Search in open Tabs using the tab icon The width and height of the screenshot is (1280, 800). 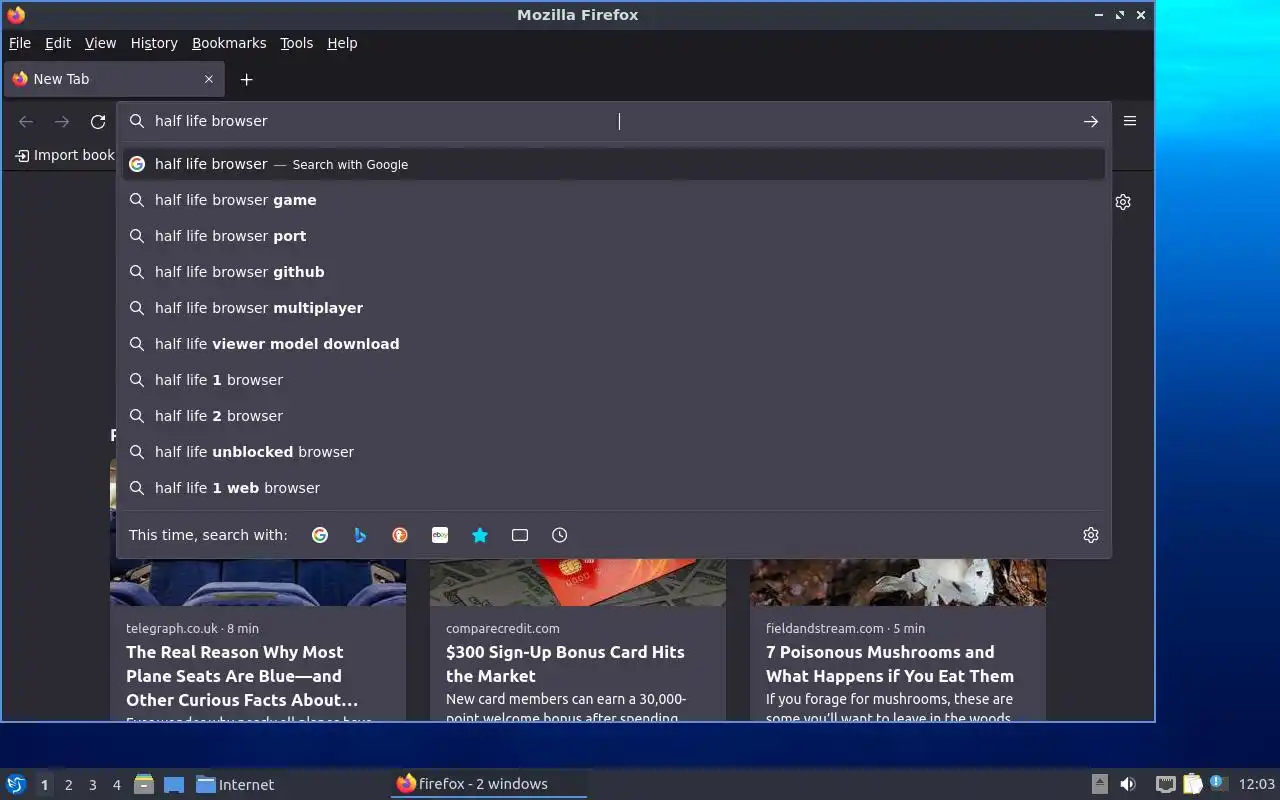tap(520, 535)
